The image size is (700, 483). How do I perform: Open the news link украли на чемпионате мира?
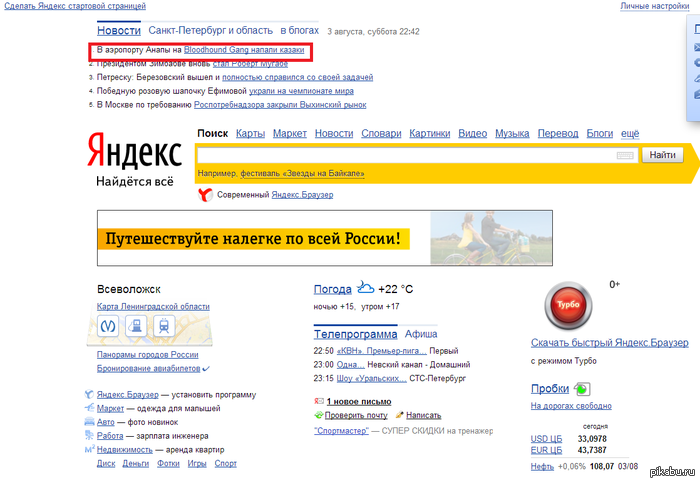301,91
